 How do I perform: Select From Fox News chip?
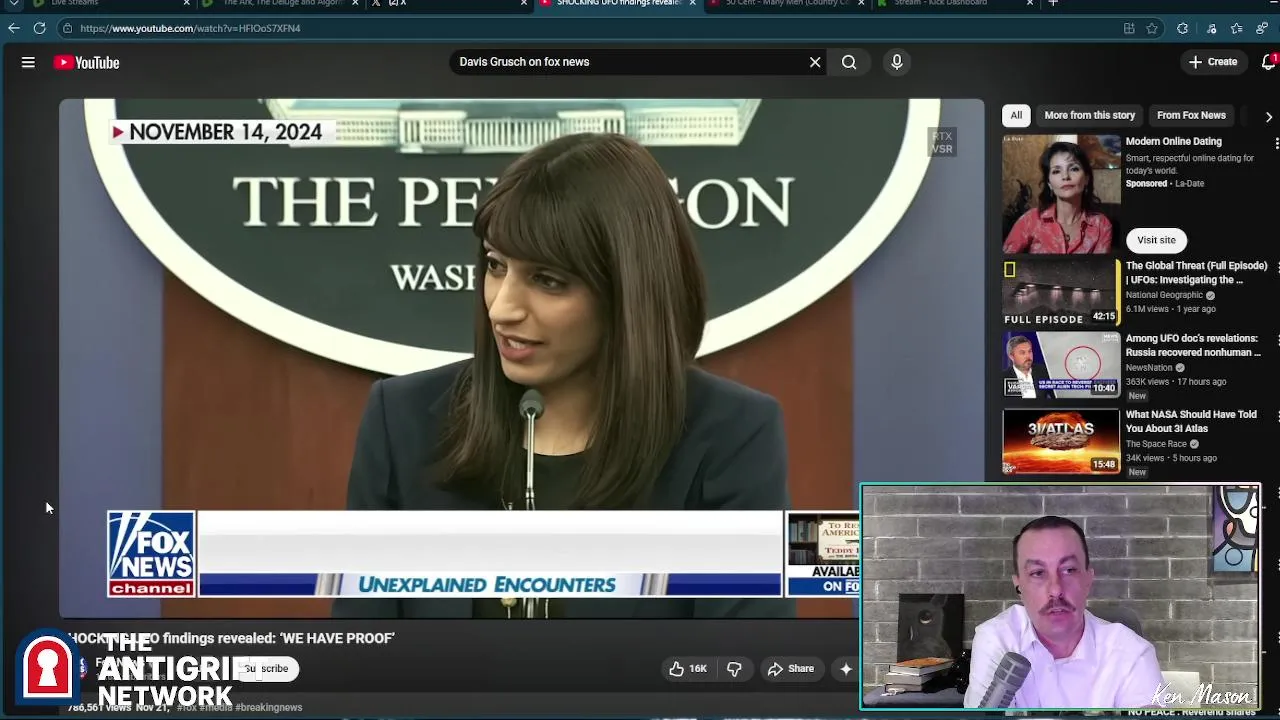click(1191, 115)
